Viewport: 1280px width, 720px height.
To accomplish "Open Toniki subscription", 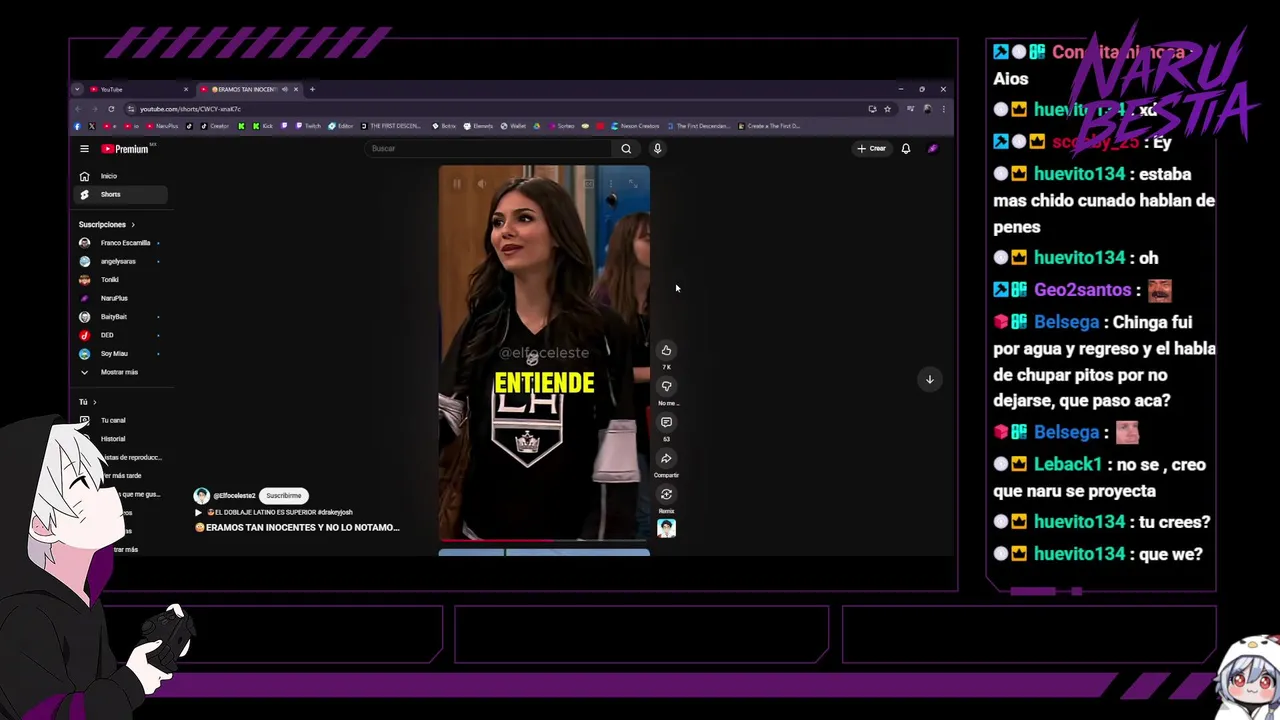I will [120, 280].
